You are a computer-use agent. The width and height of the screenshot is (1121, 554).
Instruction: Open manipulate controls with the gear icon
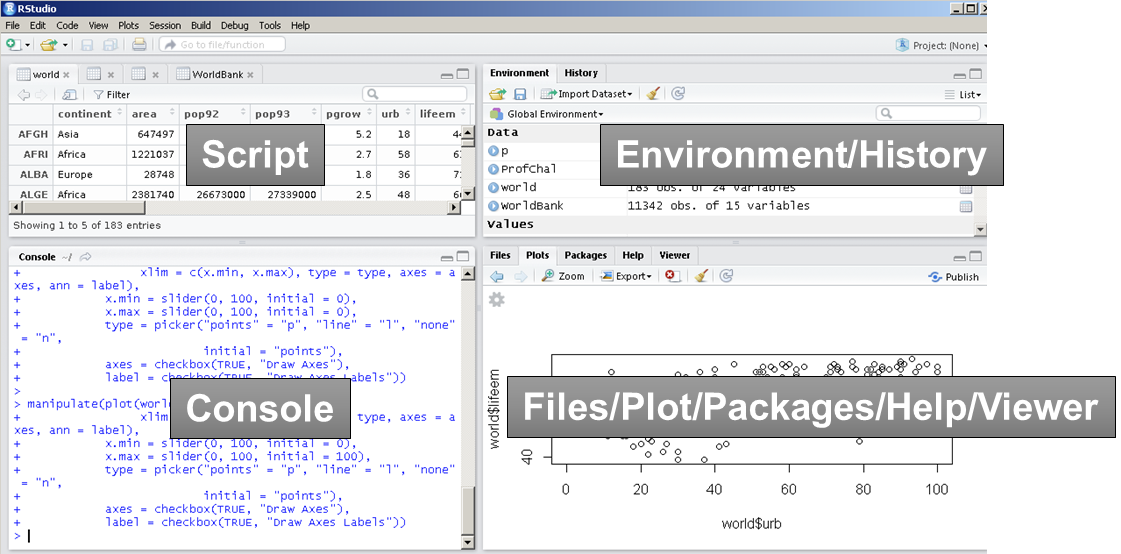(x=496, y=300)
